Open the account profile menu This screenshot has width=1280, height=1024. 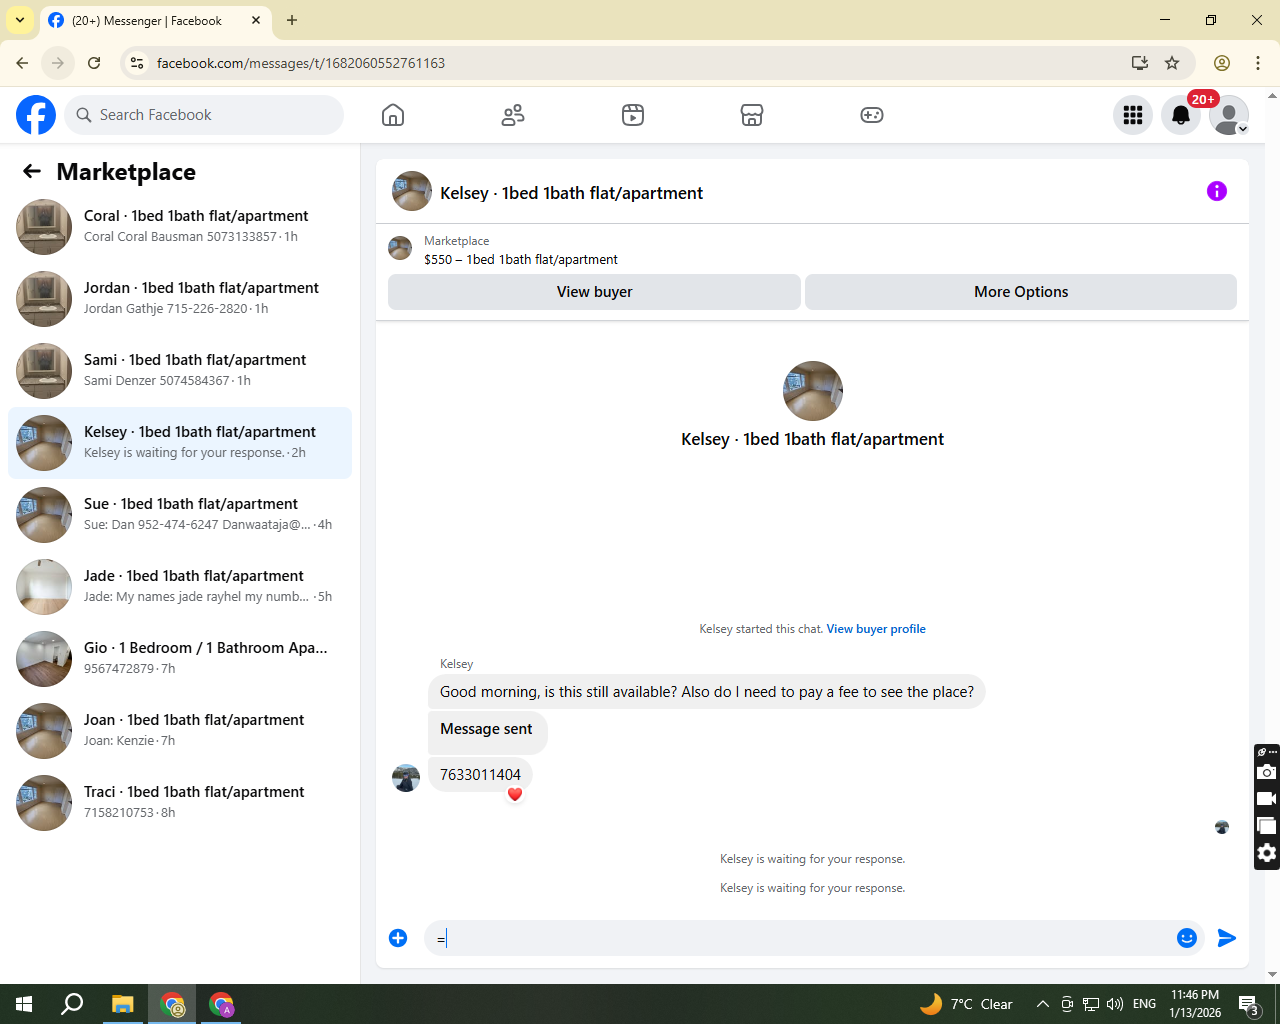(x=1229, y=115)
